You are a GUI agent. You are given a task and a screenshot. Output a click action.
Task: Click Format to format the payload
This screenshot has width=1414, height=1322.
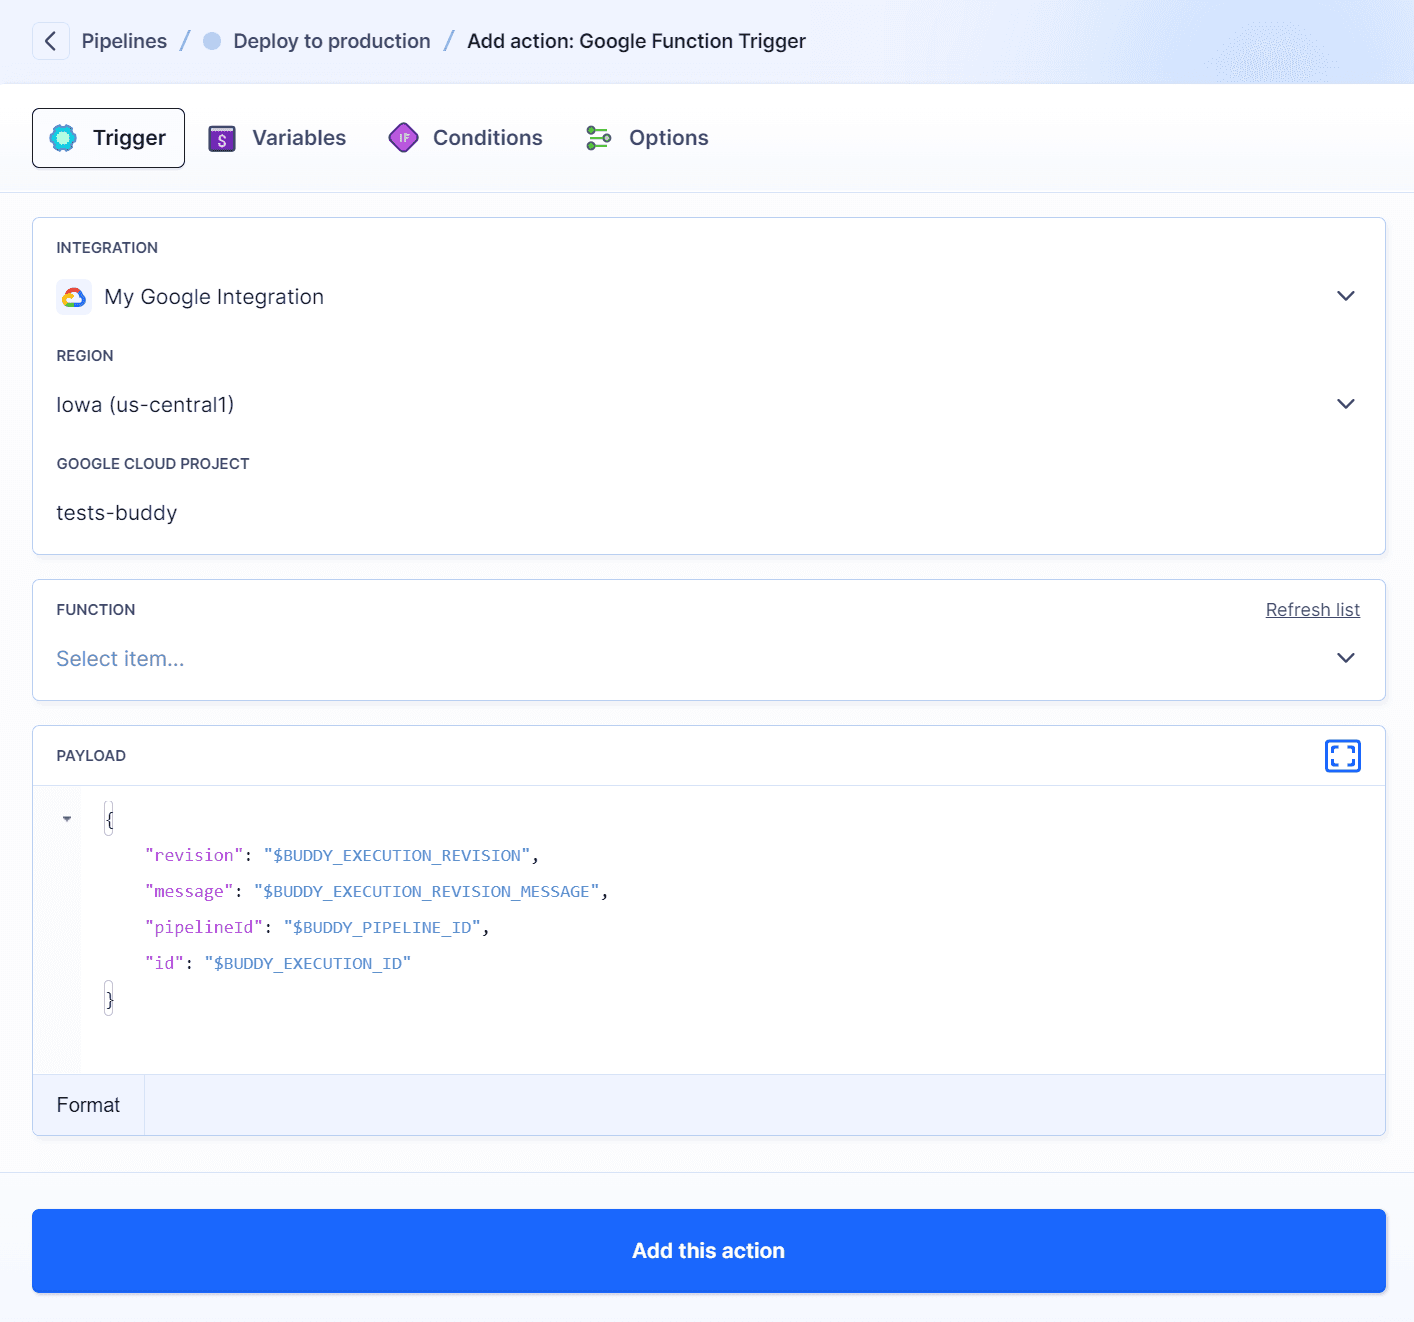pos(88,1105)
